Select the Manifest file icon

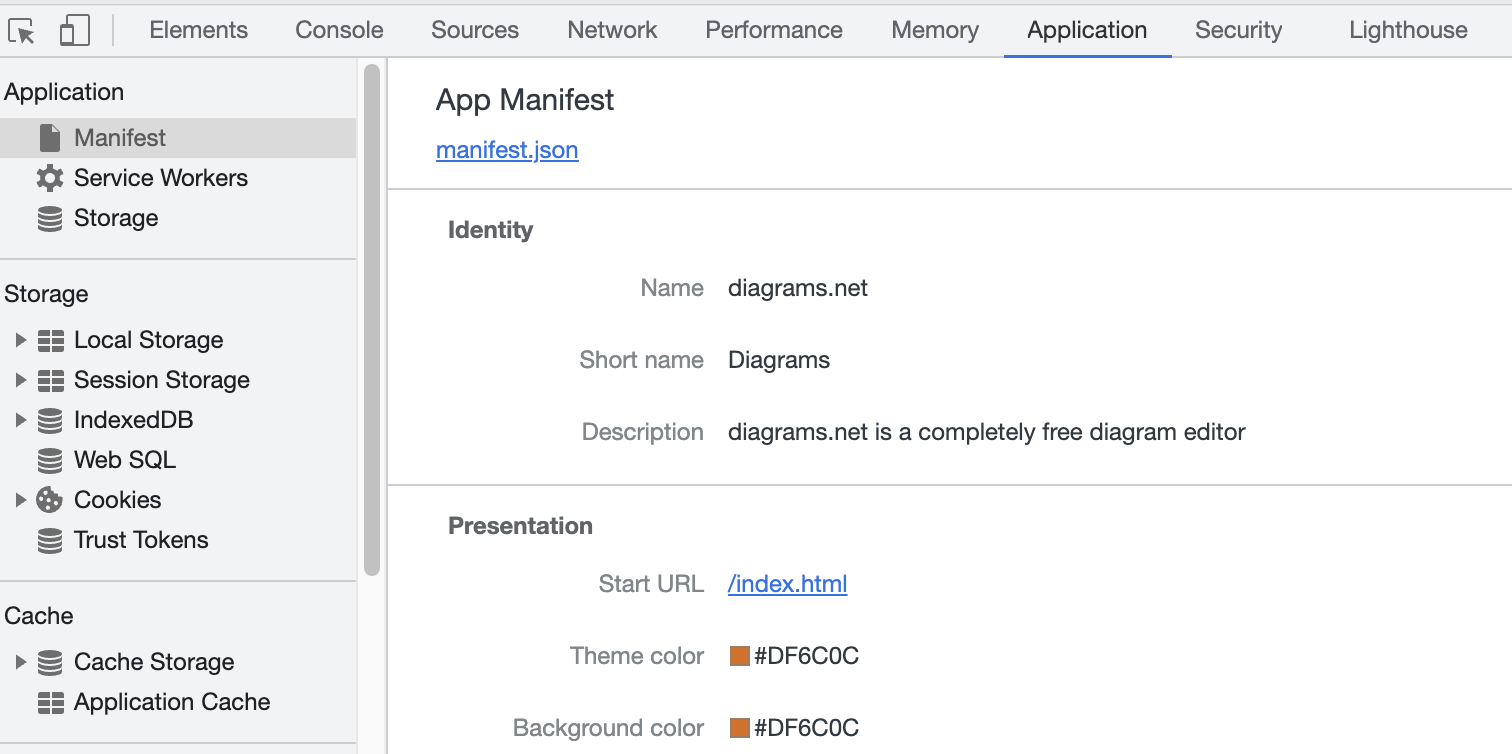click(50, 138)
